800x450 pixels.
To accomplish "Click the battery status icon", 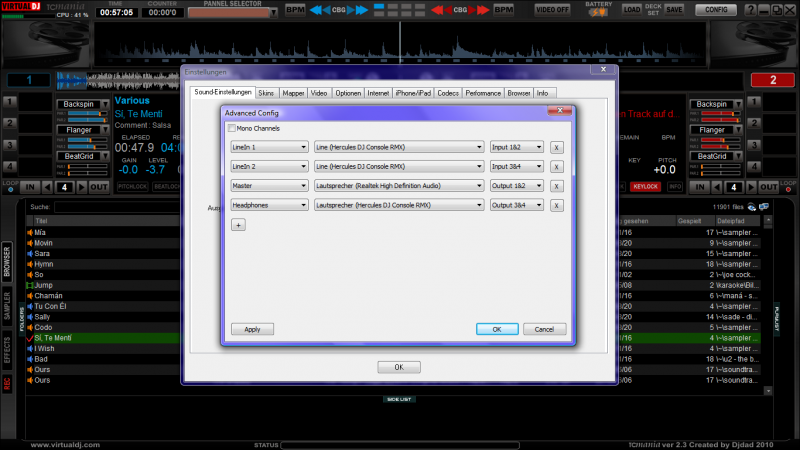I will (x=598, y=12).
